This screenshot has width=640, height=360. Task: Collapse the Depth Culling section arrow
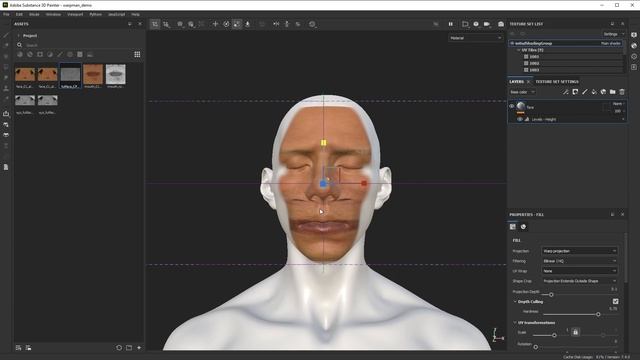point(515,302)
